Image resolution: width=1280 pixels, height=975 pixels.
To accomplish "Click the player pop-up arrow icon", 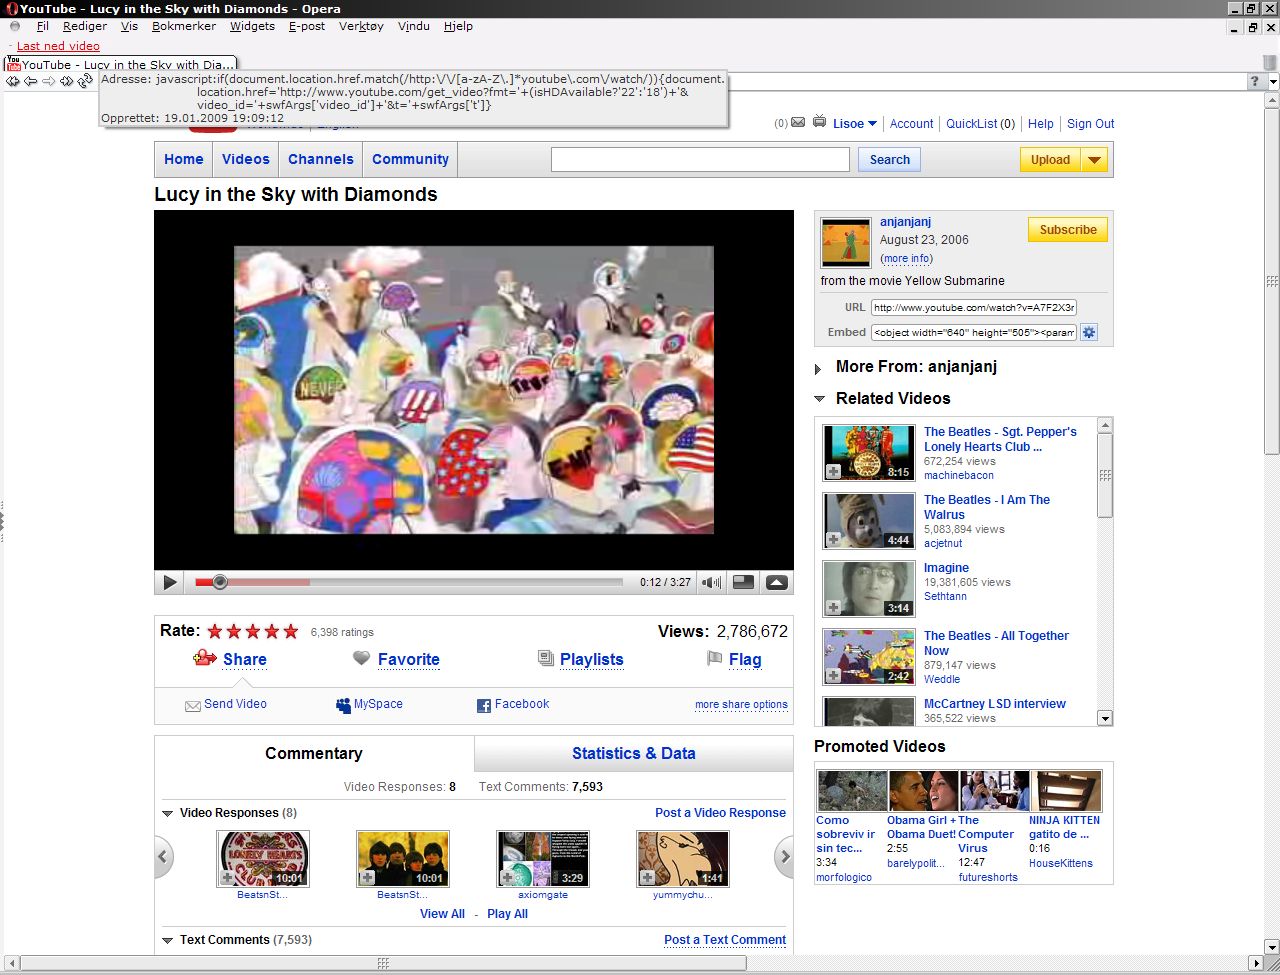I will [x=777, y=582].
